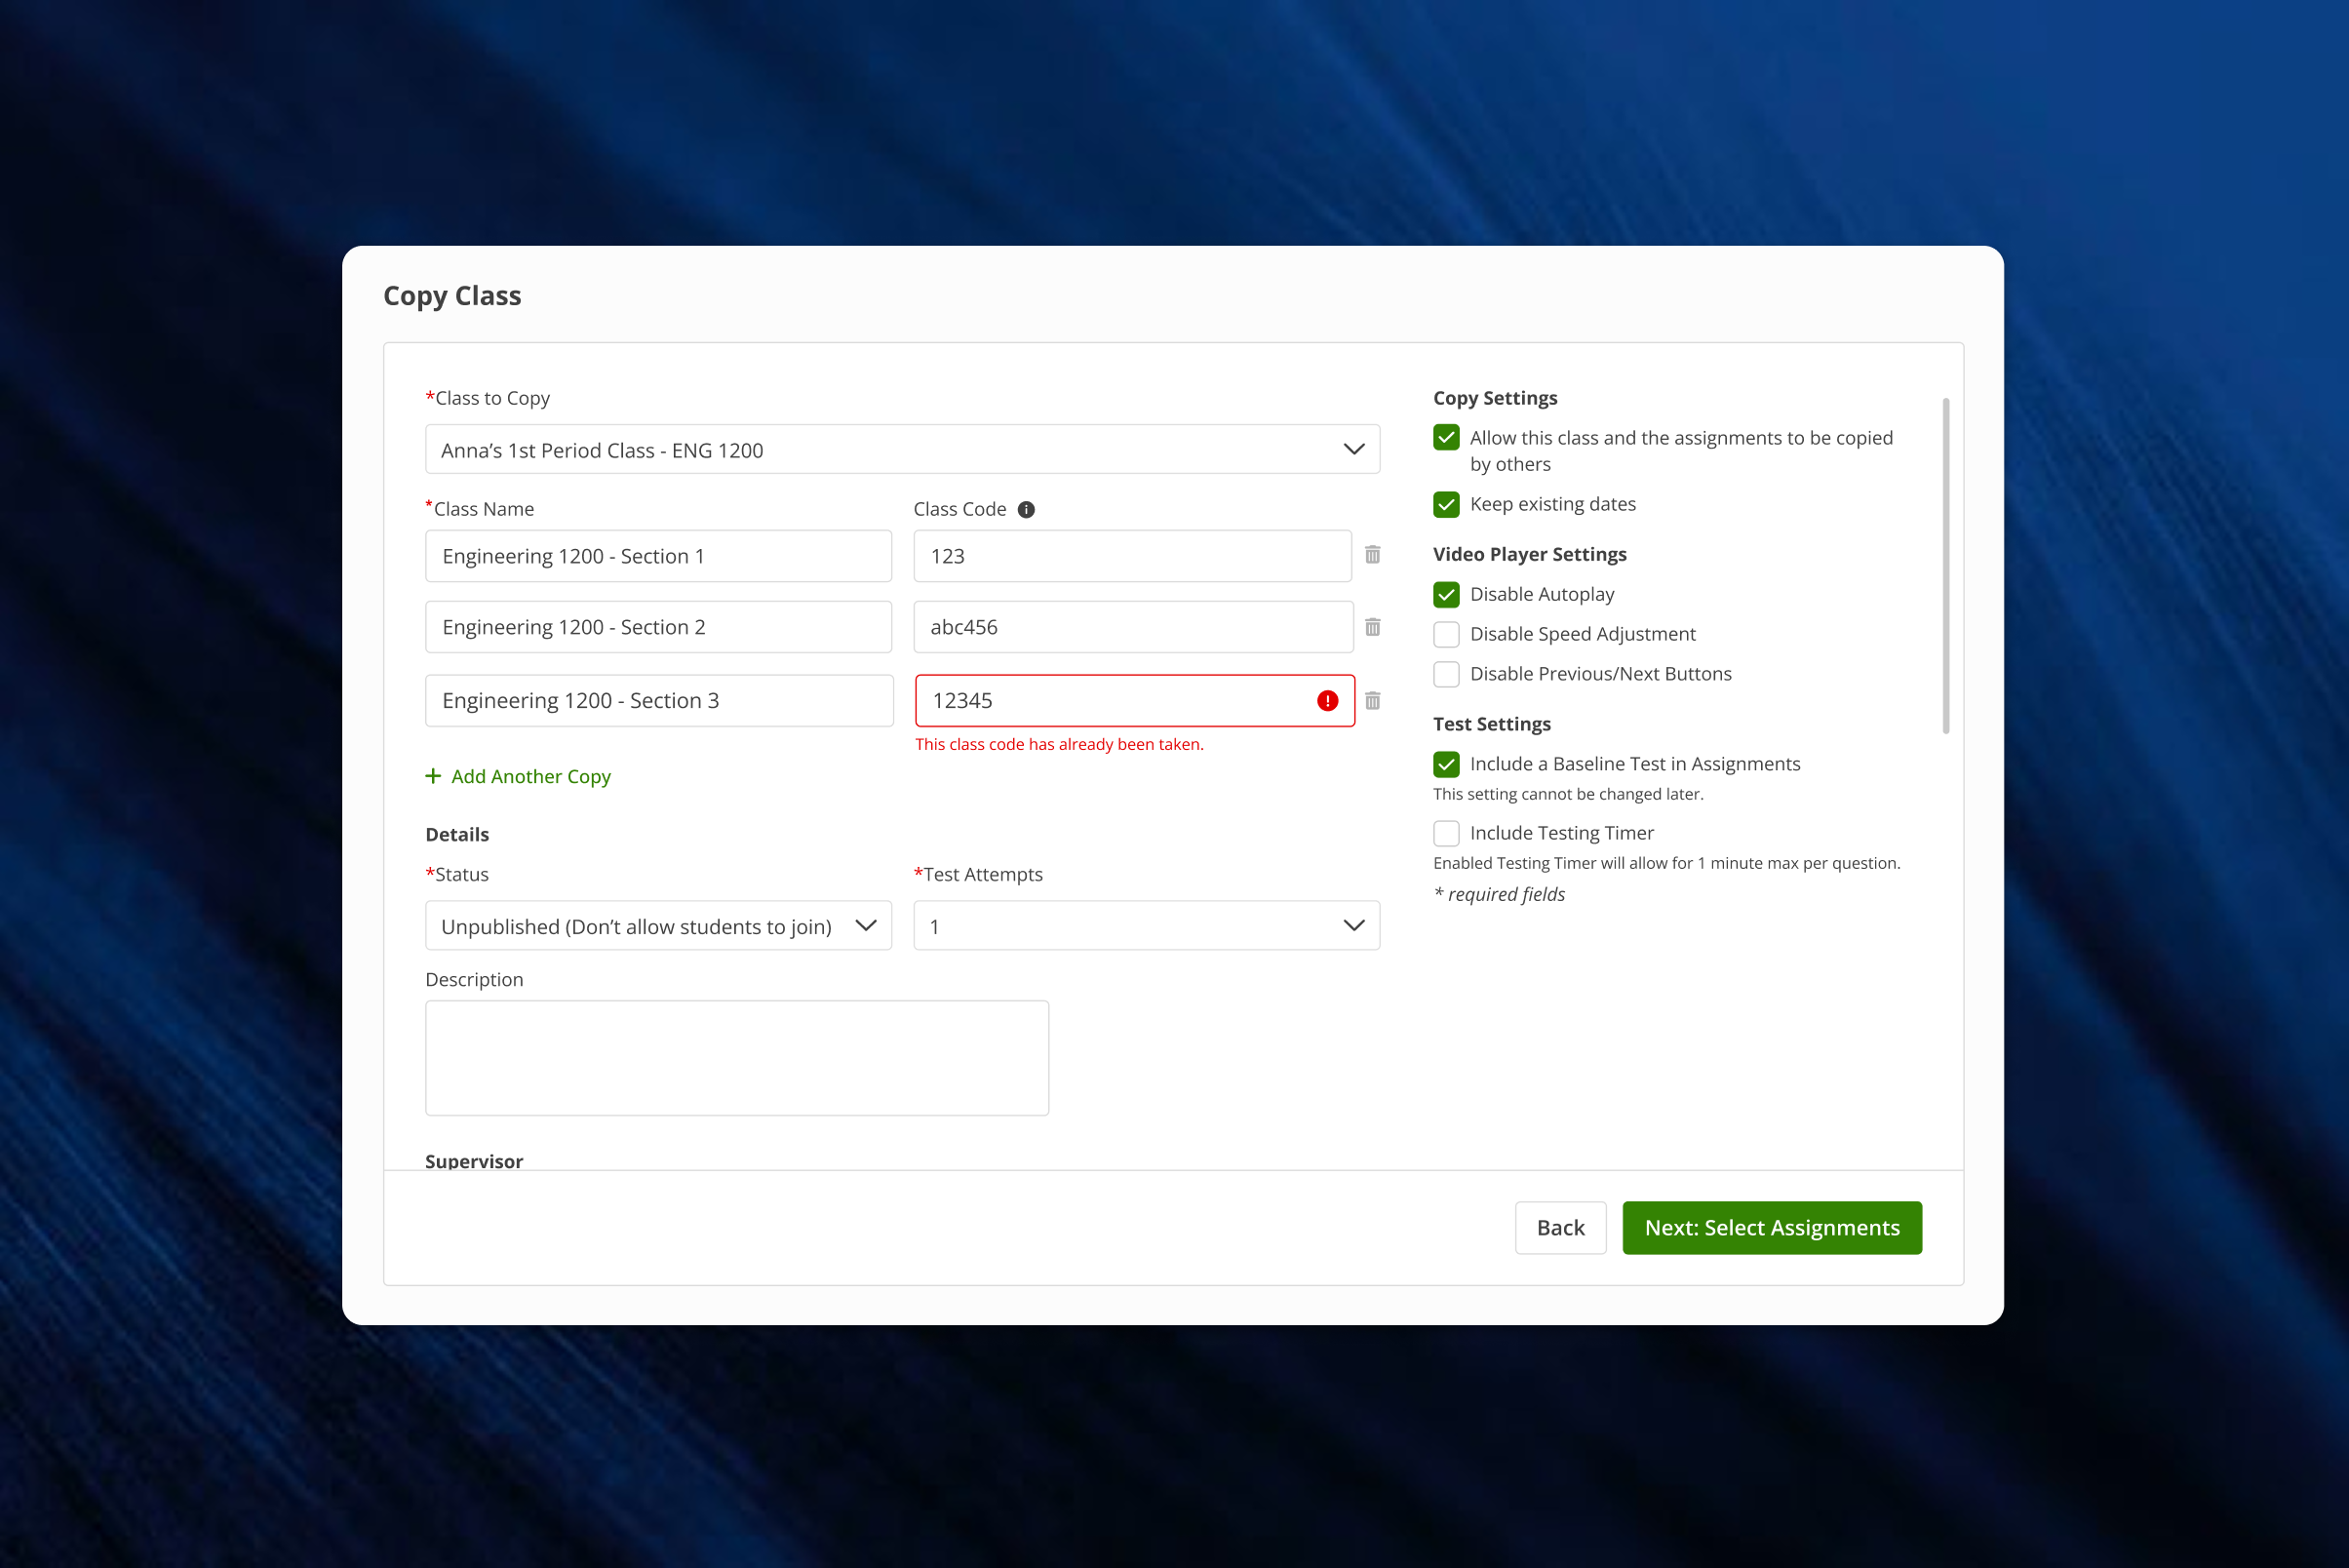This screenshot has height=1568, width=2349.
Task: Enable Include Testing Timer checkbox
Action: pos(1446,833)
